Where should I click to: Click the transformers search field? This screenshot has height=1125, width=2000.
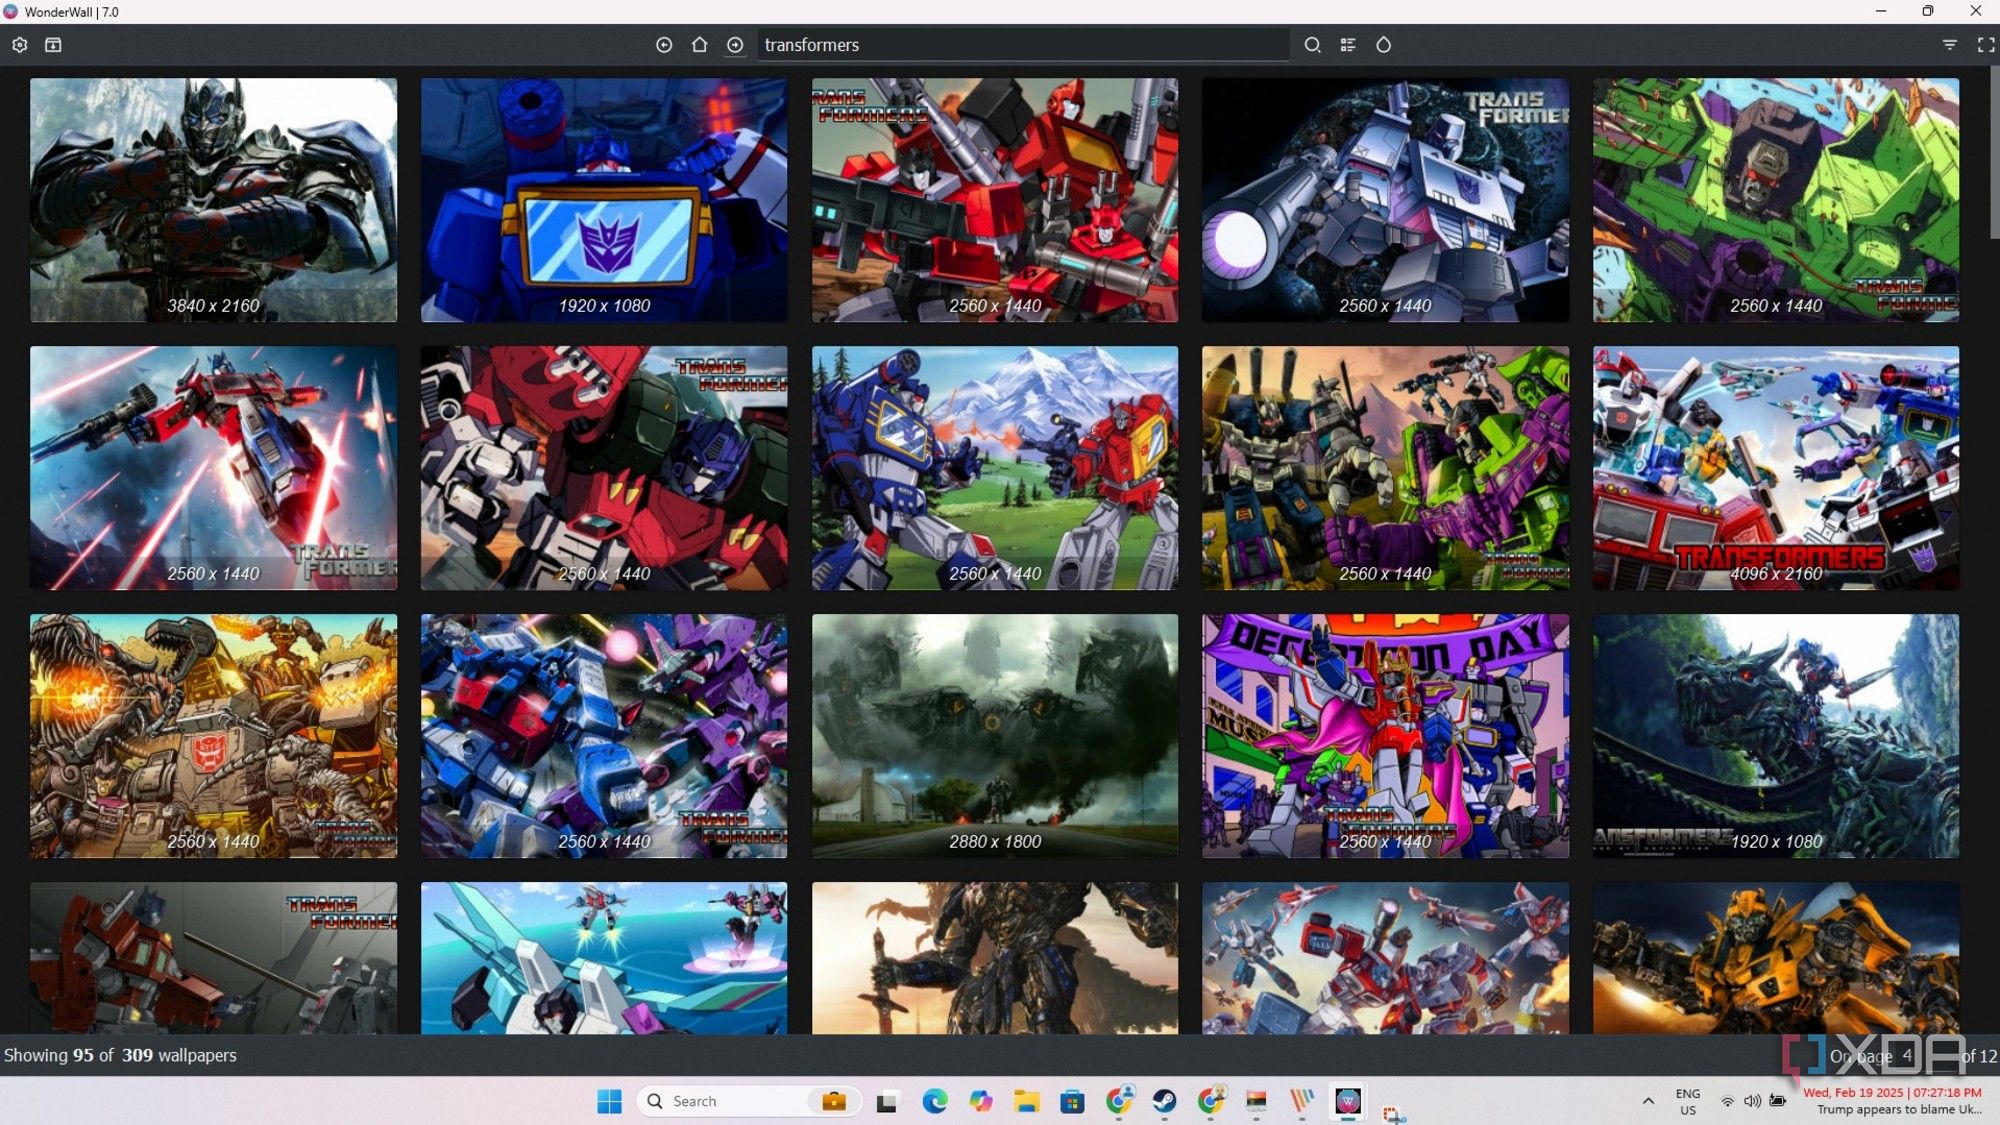[1023, 45]
